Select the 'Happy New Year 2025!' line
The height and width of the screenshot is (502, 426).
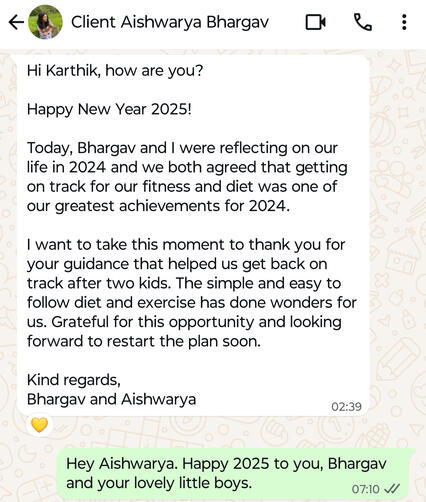(x=109, y=109)
